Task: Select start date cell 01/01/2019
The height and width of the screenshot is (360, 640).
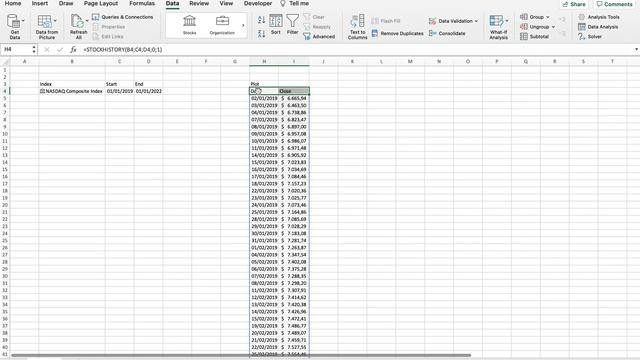Action: coord(120,91)
